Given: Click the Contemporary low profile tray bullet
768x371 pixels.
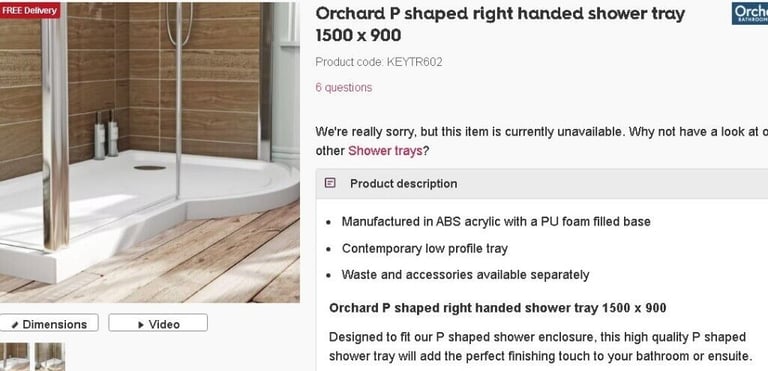Looking at the screenshot, I should 425,248.
